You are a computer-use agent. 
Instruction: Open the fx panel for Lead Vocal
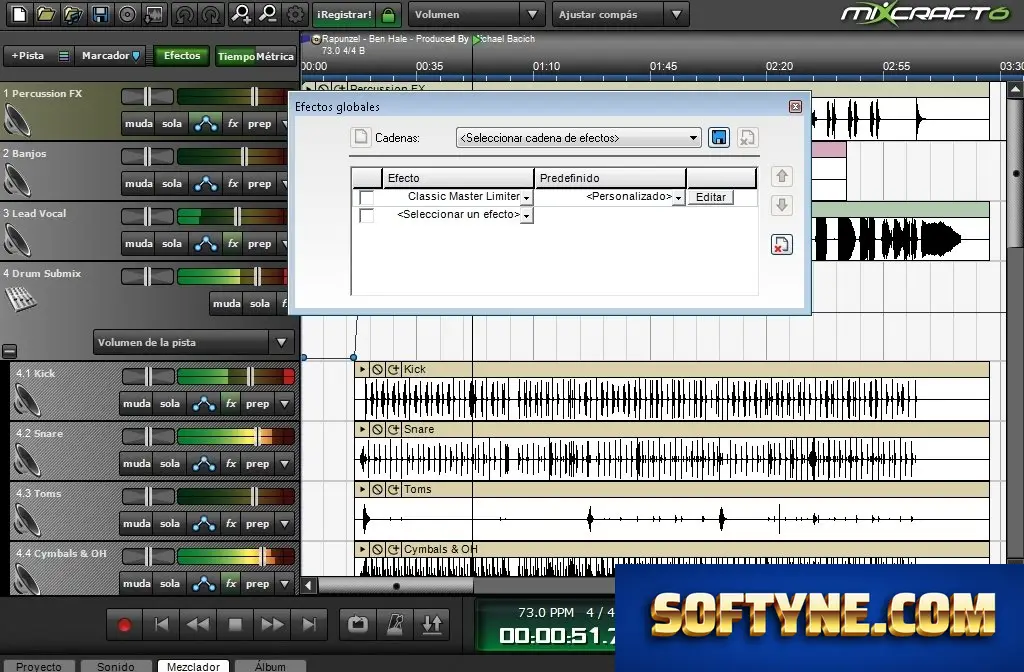click(x=232, y=244)
